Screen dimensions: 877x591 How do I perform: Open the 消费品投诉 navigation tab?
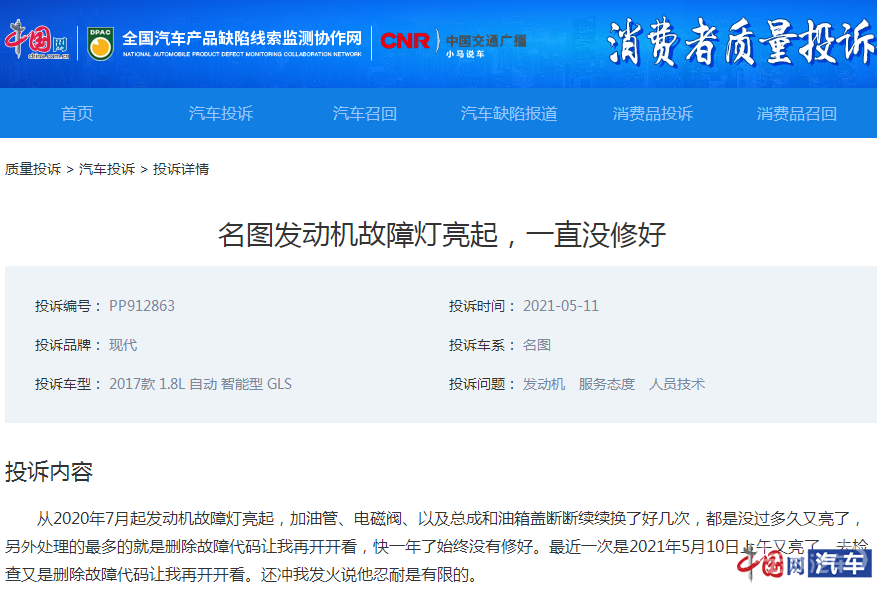point(653,114)
